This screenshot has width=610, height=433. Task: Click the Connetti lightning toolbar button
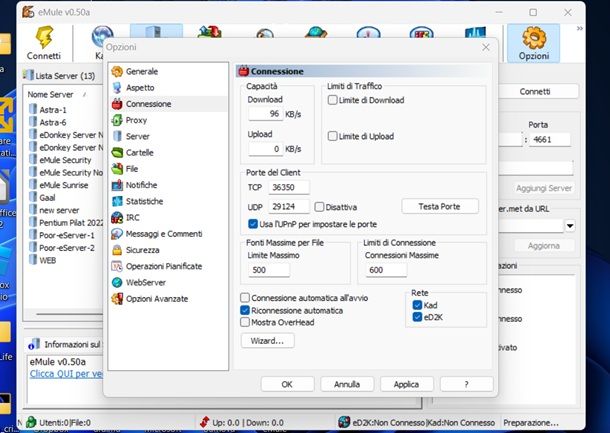click(x=44, y=43)
